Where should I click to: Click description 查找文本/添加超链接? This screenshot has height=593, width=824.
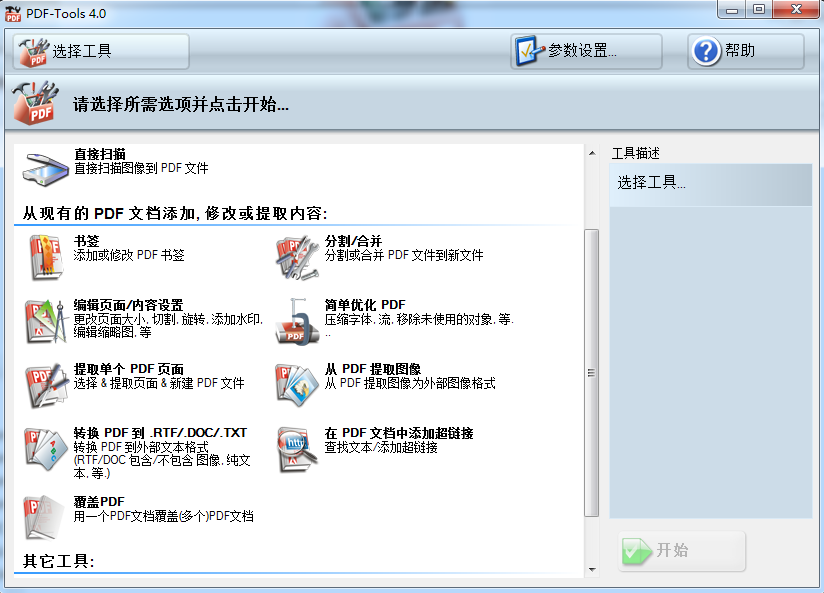coord(381,447)
